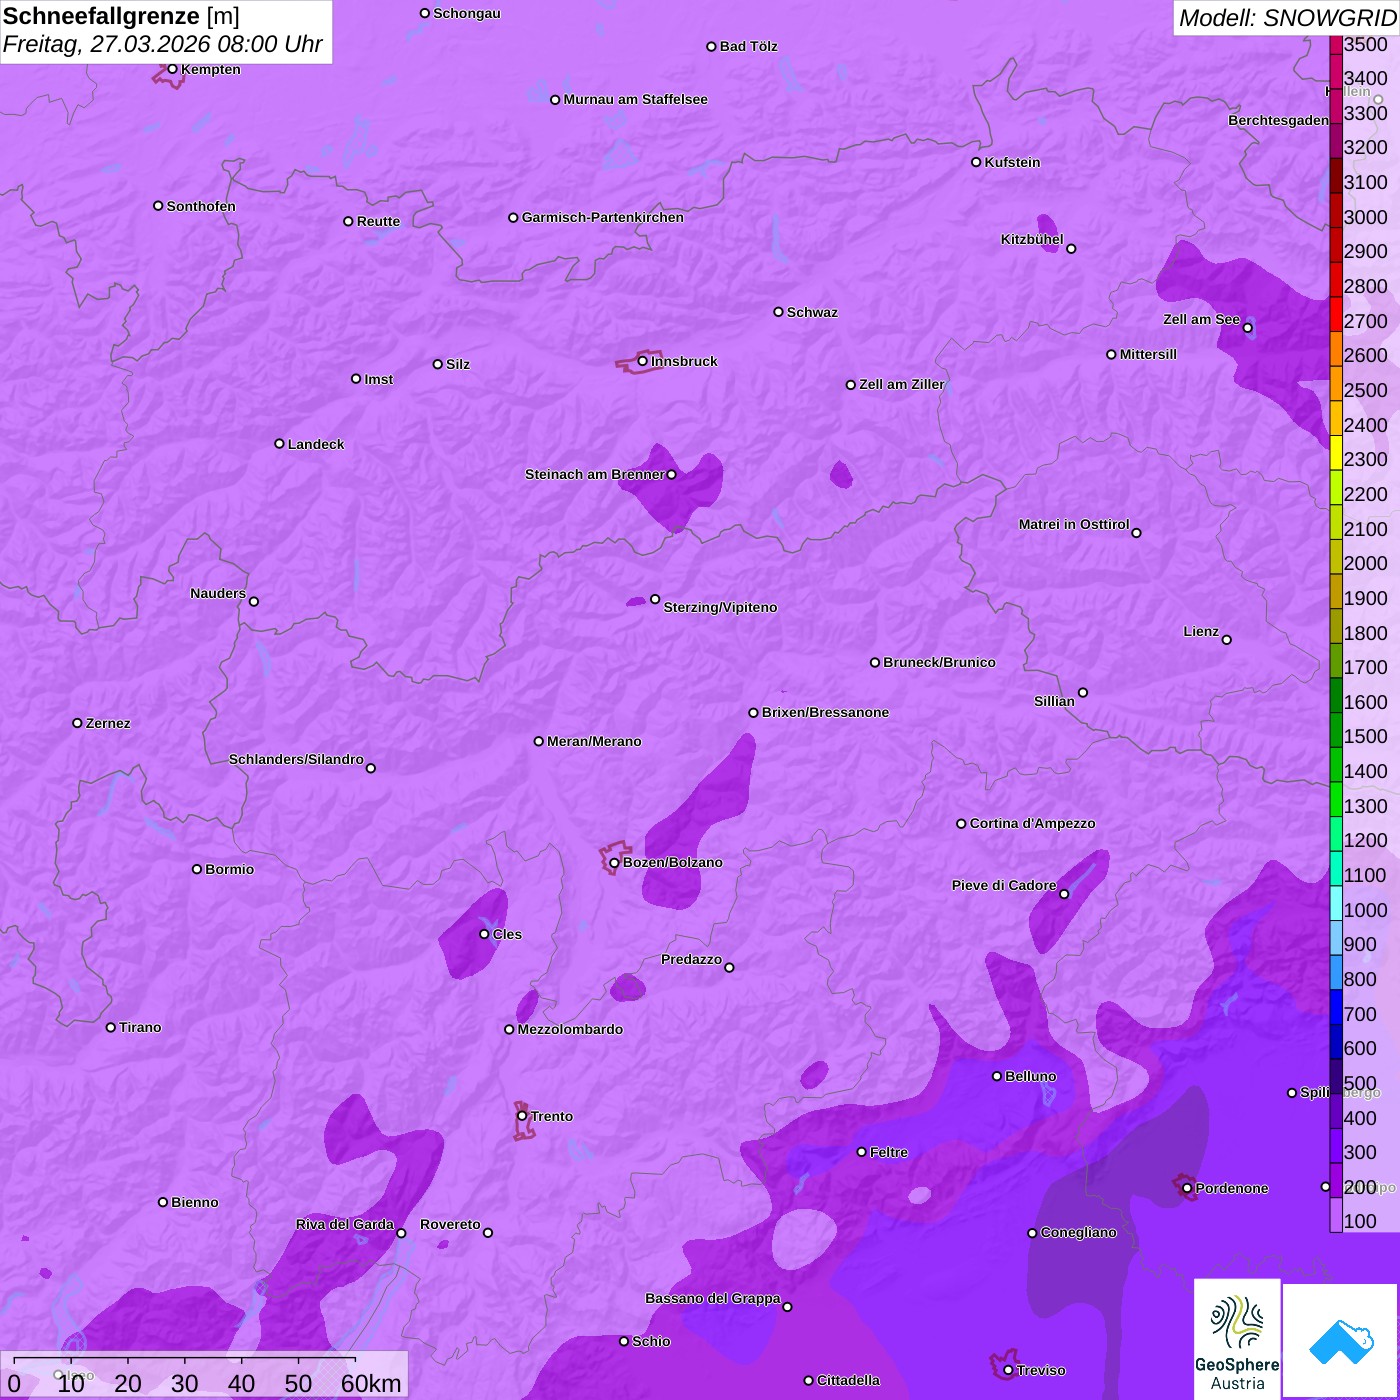This screenshot has width=1400, height=1400.
Task: Click the Lienz city marker dot
Action: click(1227, 640)
